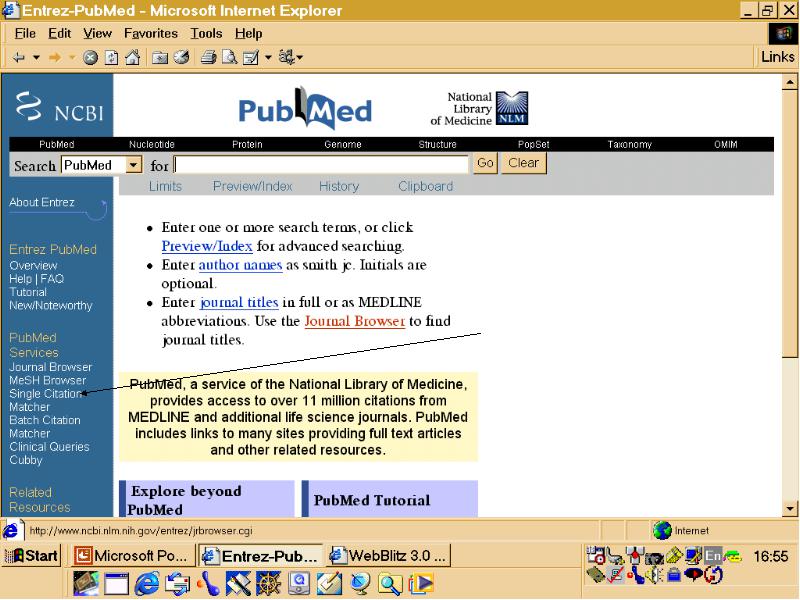Follow the blue 'author names' link
The height and width of the screenshot is (600, 800).
point(240,265)
